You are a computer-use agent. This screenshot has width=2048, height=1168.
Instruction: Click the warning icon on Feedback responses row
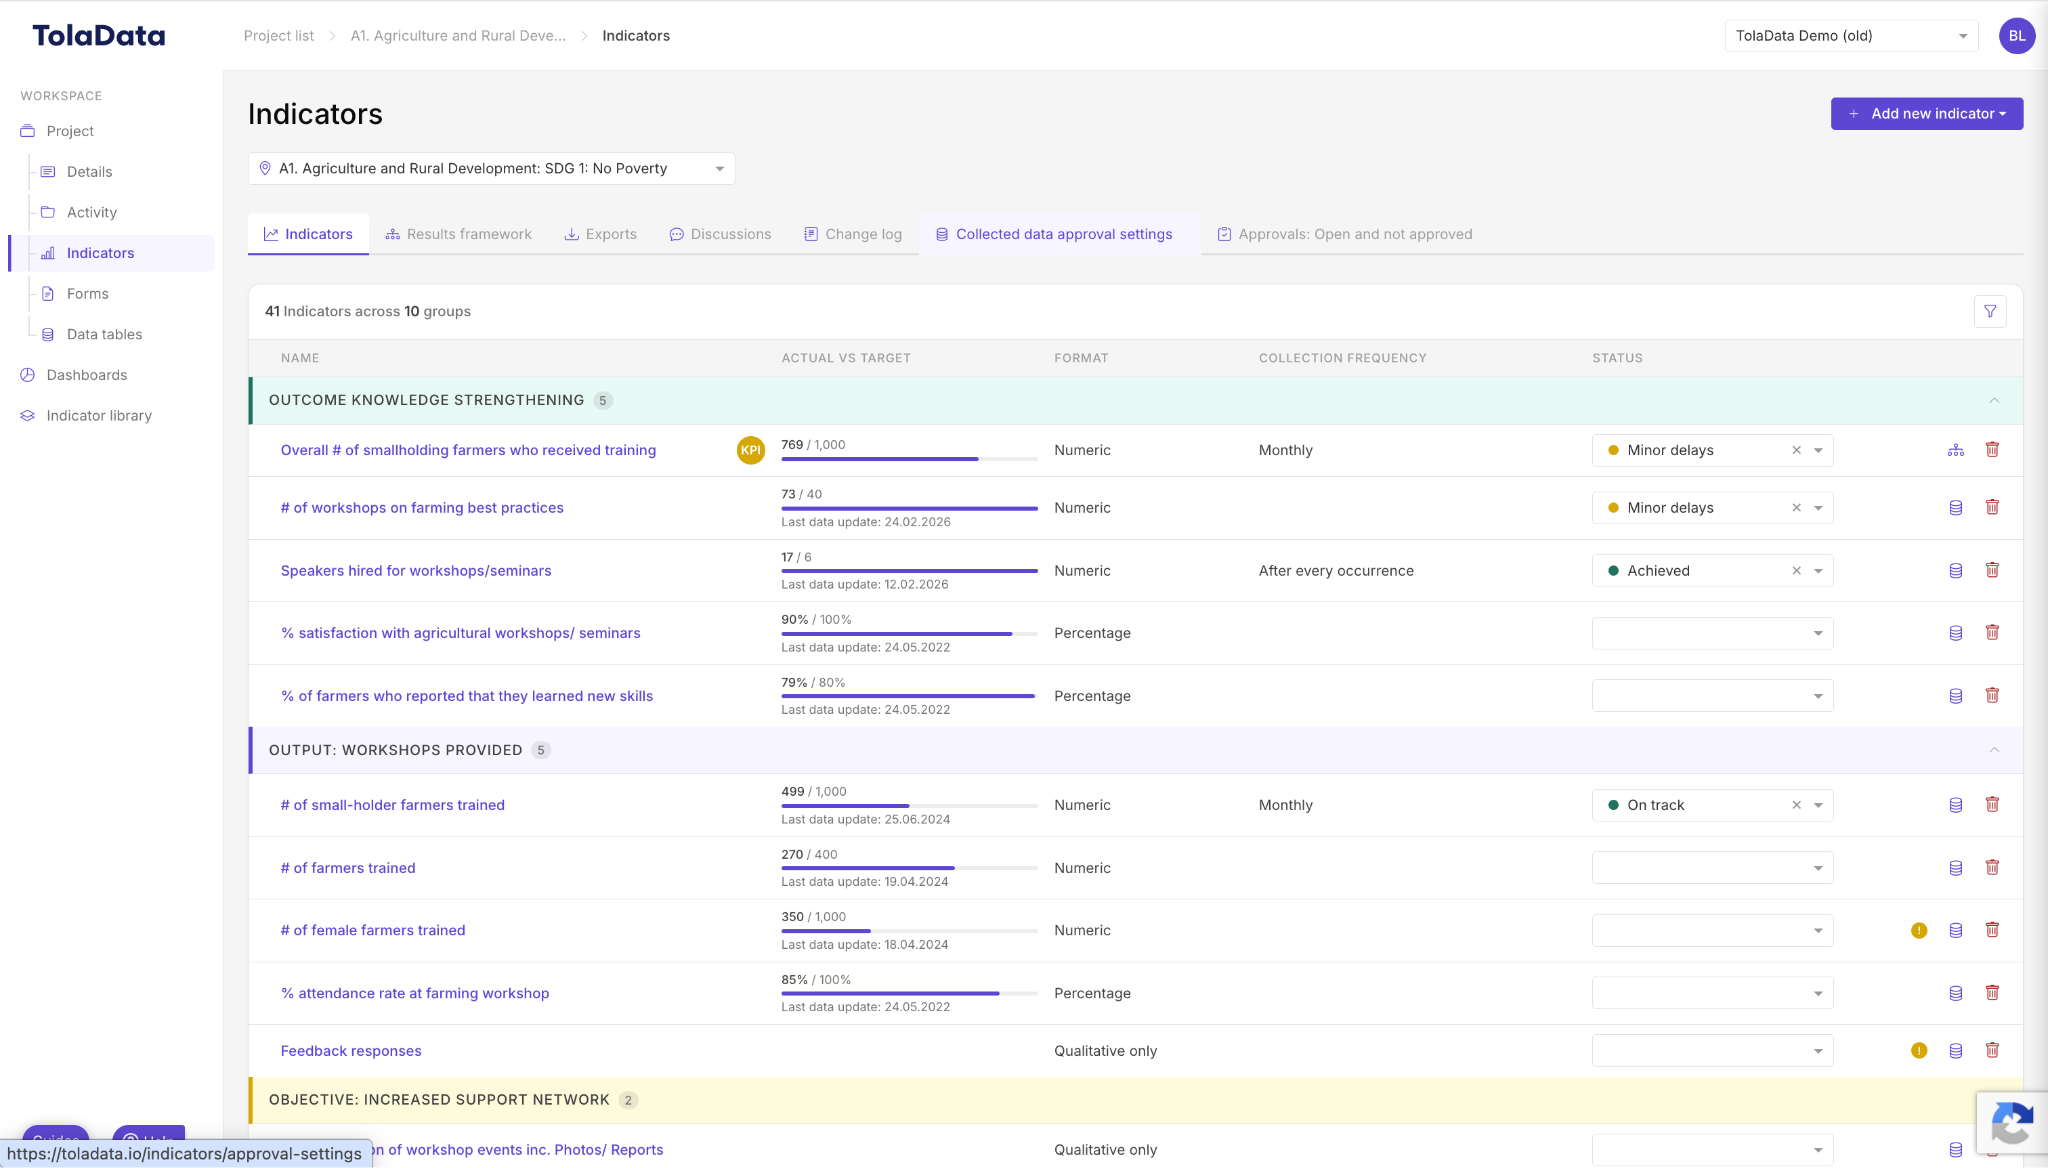pos(1919,1050)
